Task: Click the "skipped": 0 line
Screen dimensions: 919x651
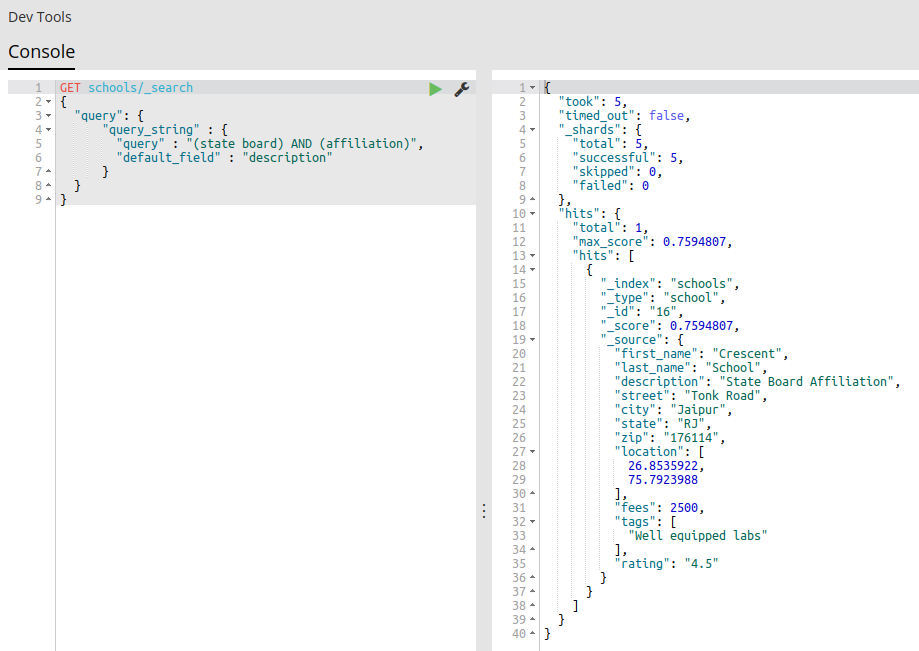Action: [x=617, y=172]
